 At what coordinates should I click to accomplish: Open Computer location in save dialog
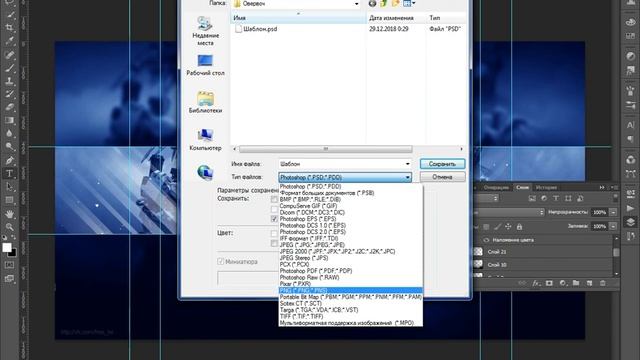(205, 140)
